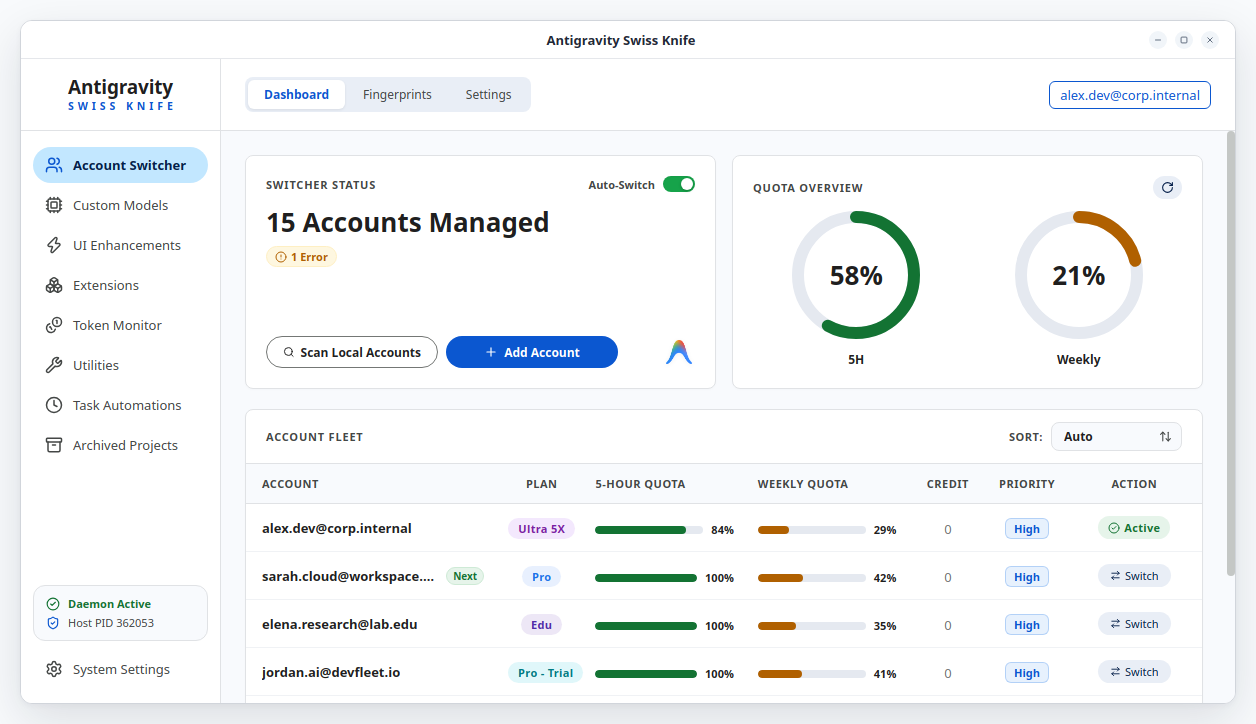The image size is (1256, 724).
Task: Open Archived Projects section
Action: click(120, 445)
